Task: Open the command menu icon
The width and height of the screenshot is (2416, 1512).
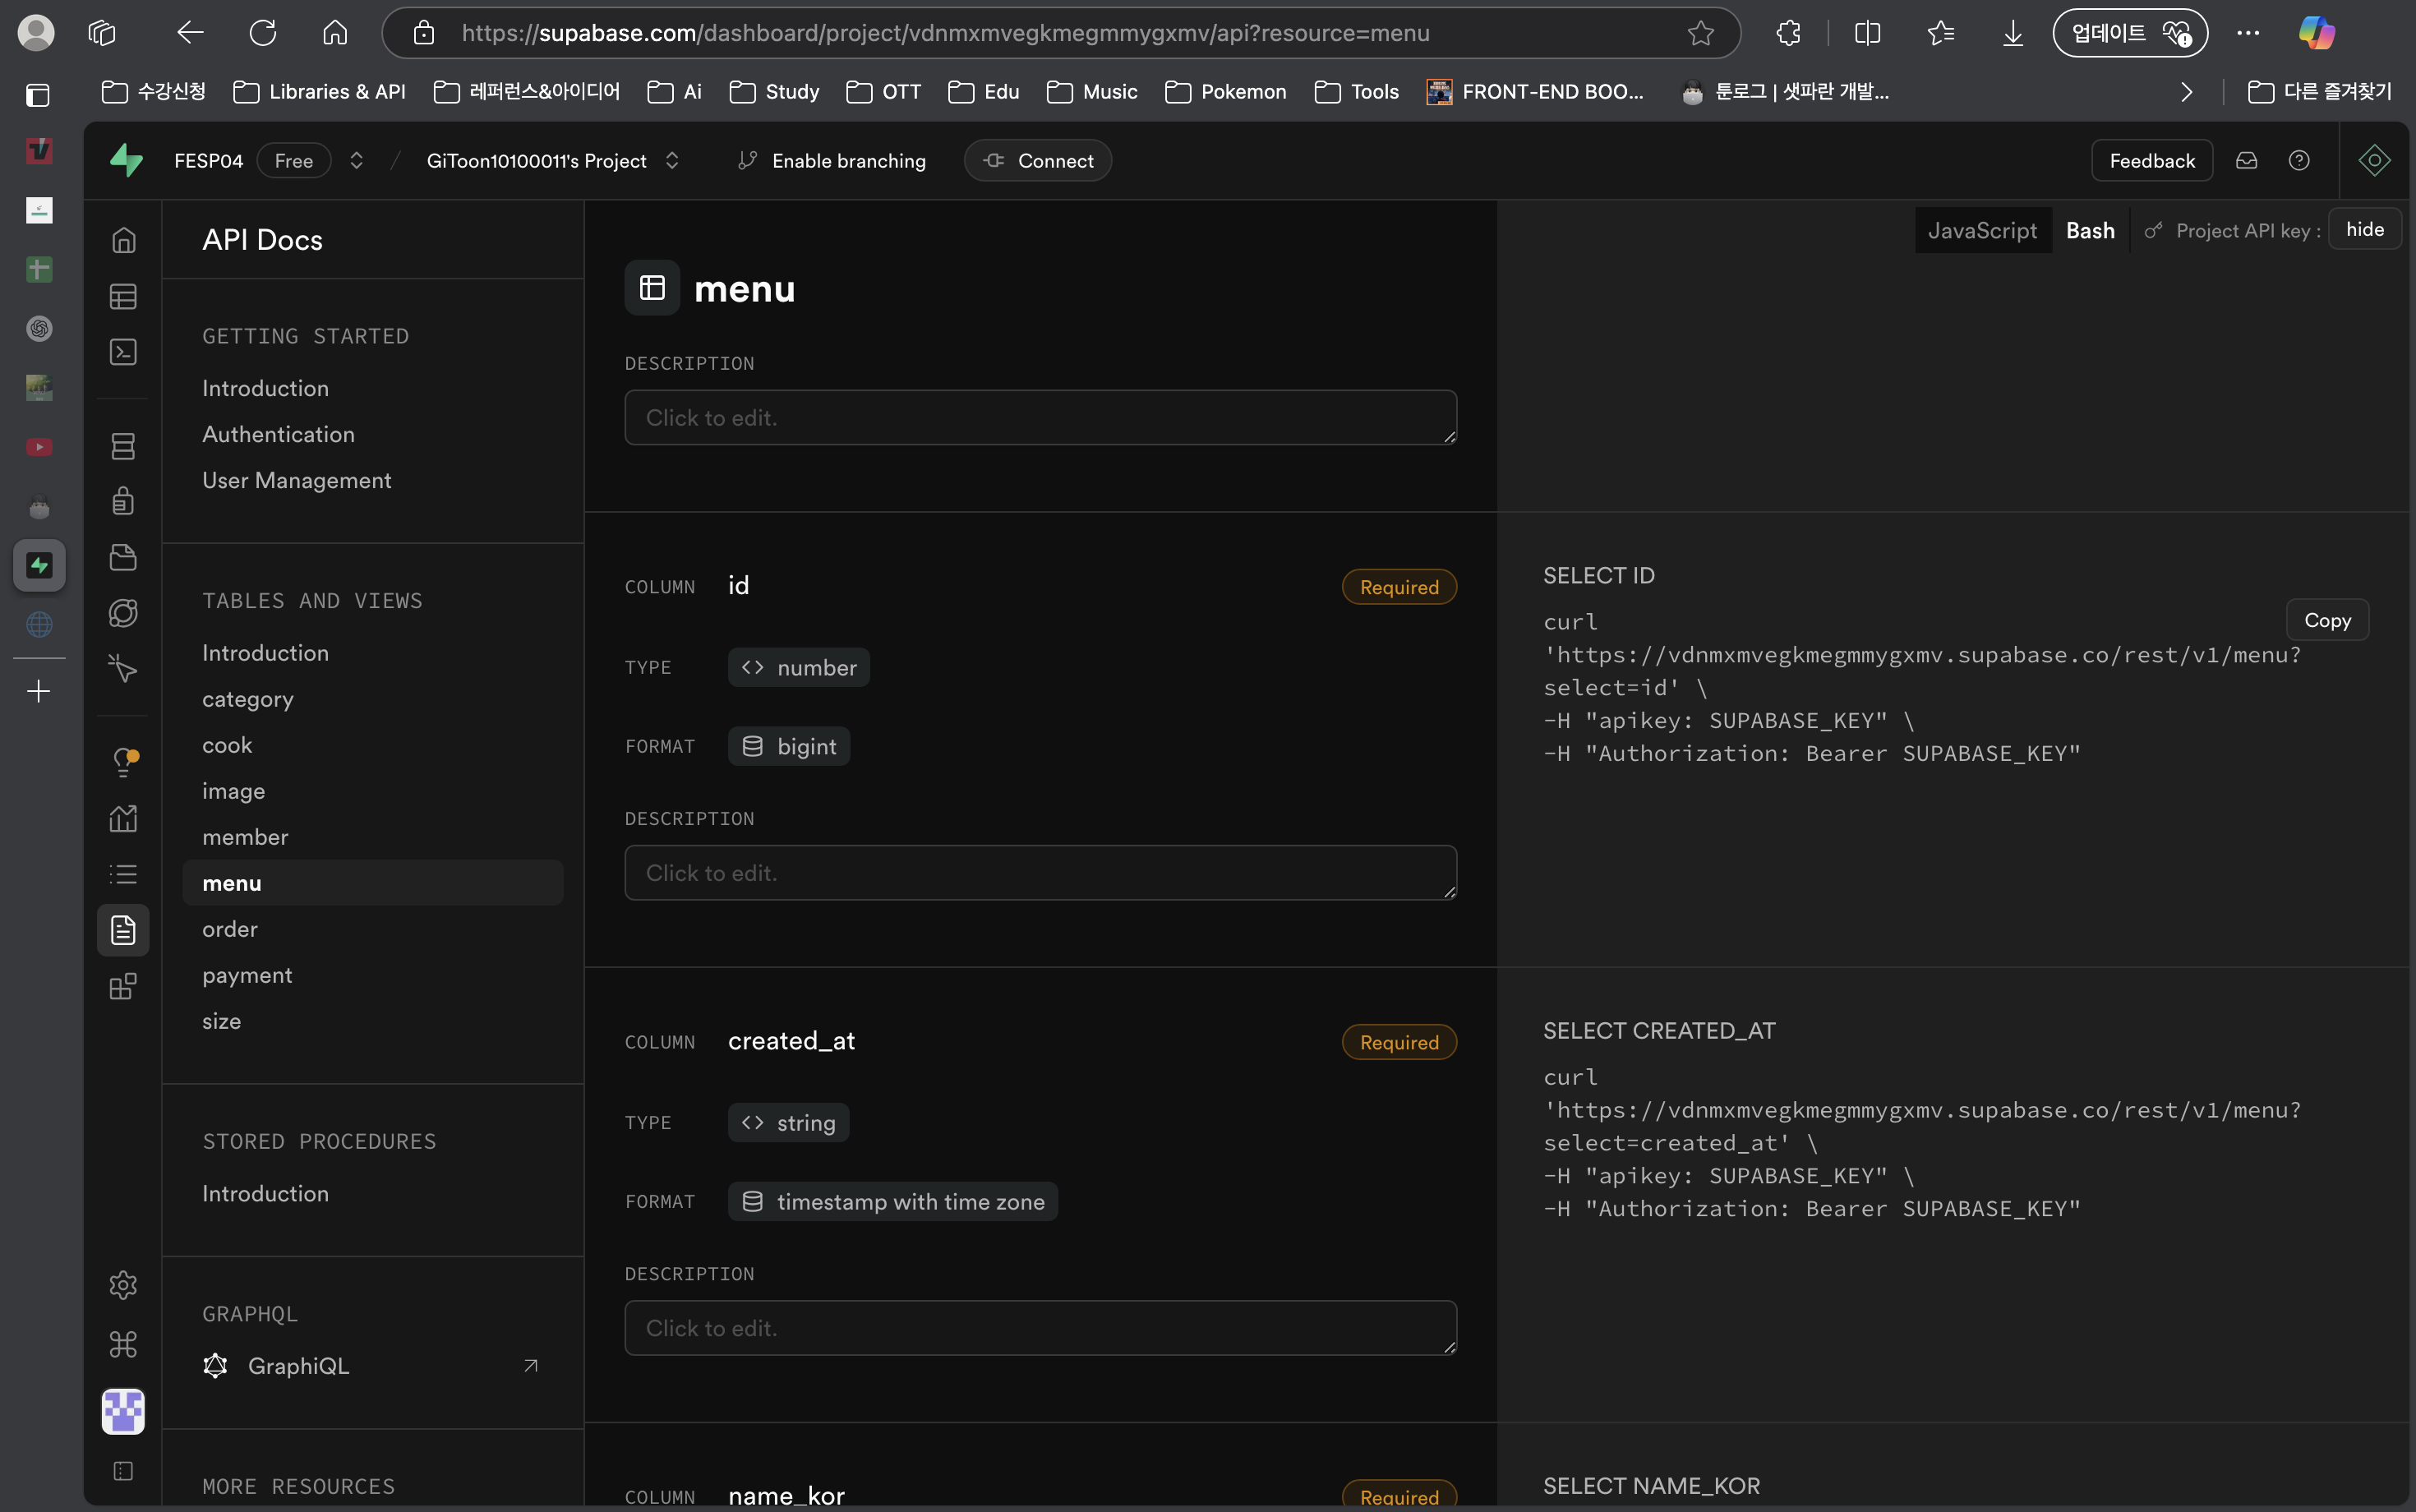Action: click(123, 1344)
